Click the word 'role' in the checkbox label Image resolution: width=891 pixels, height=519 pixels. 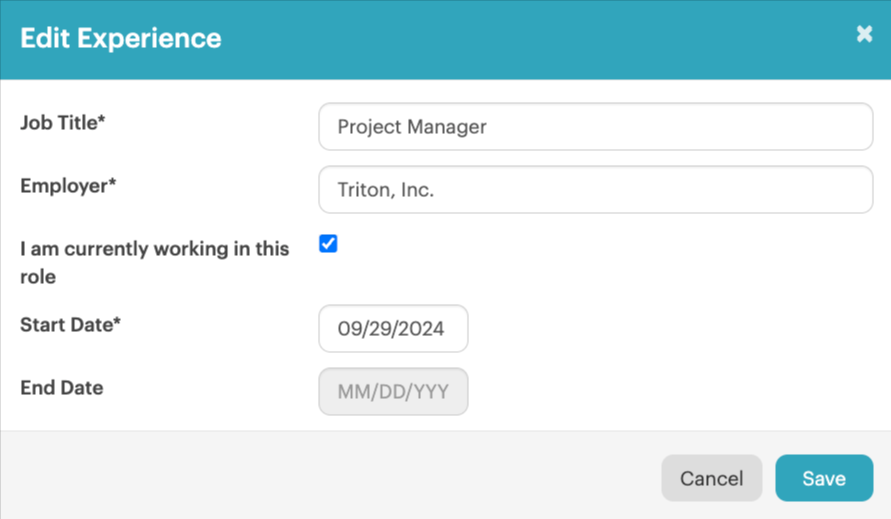[38, 277]
